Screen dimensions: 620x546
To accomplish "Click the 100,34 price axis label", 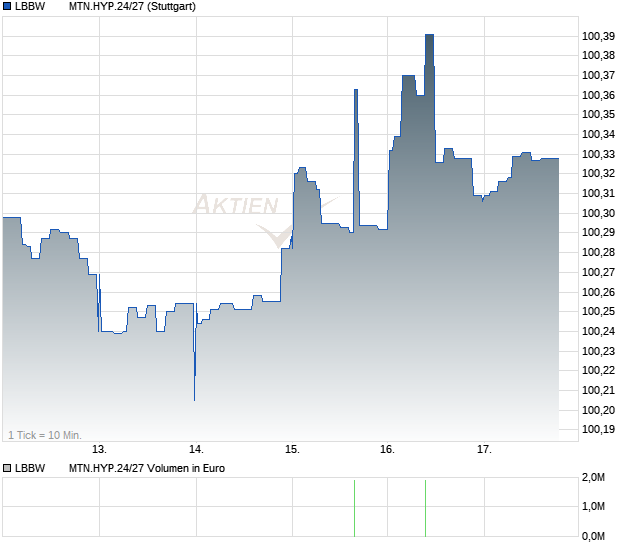I will [598, 134].
